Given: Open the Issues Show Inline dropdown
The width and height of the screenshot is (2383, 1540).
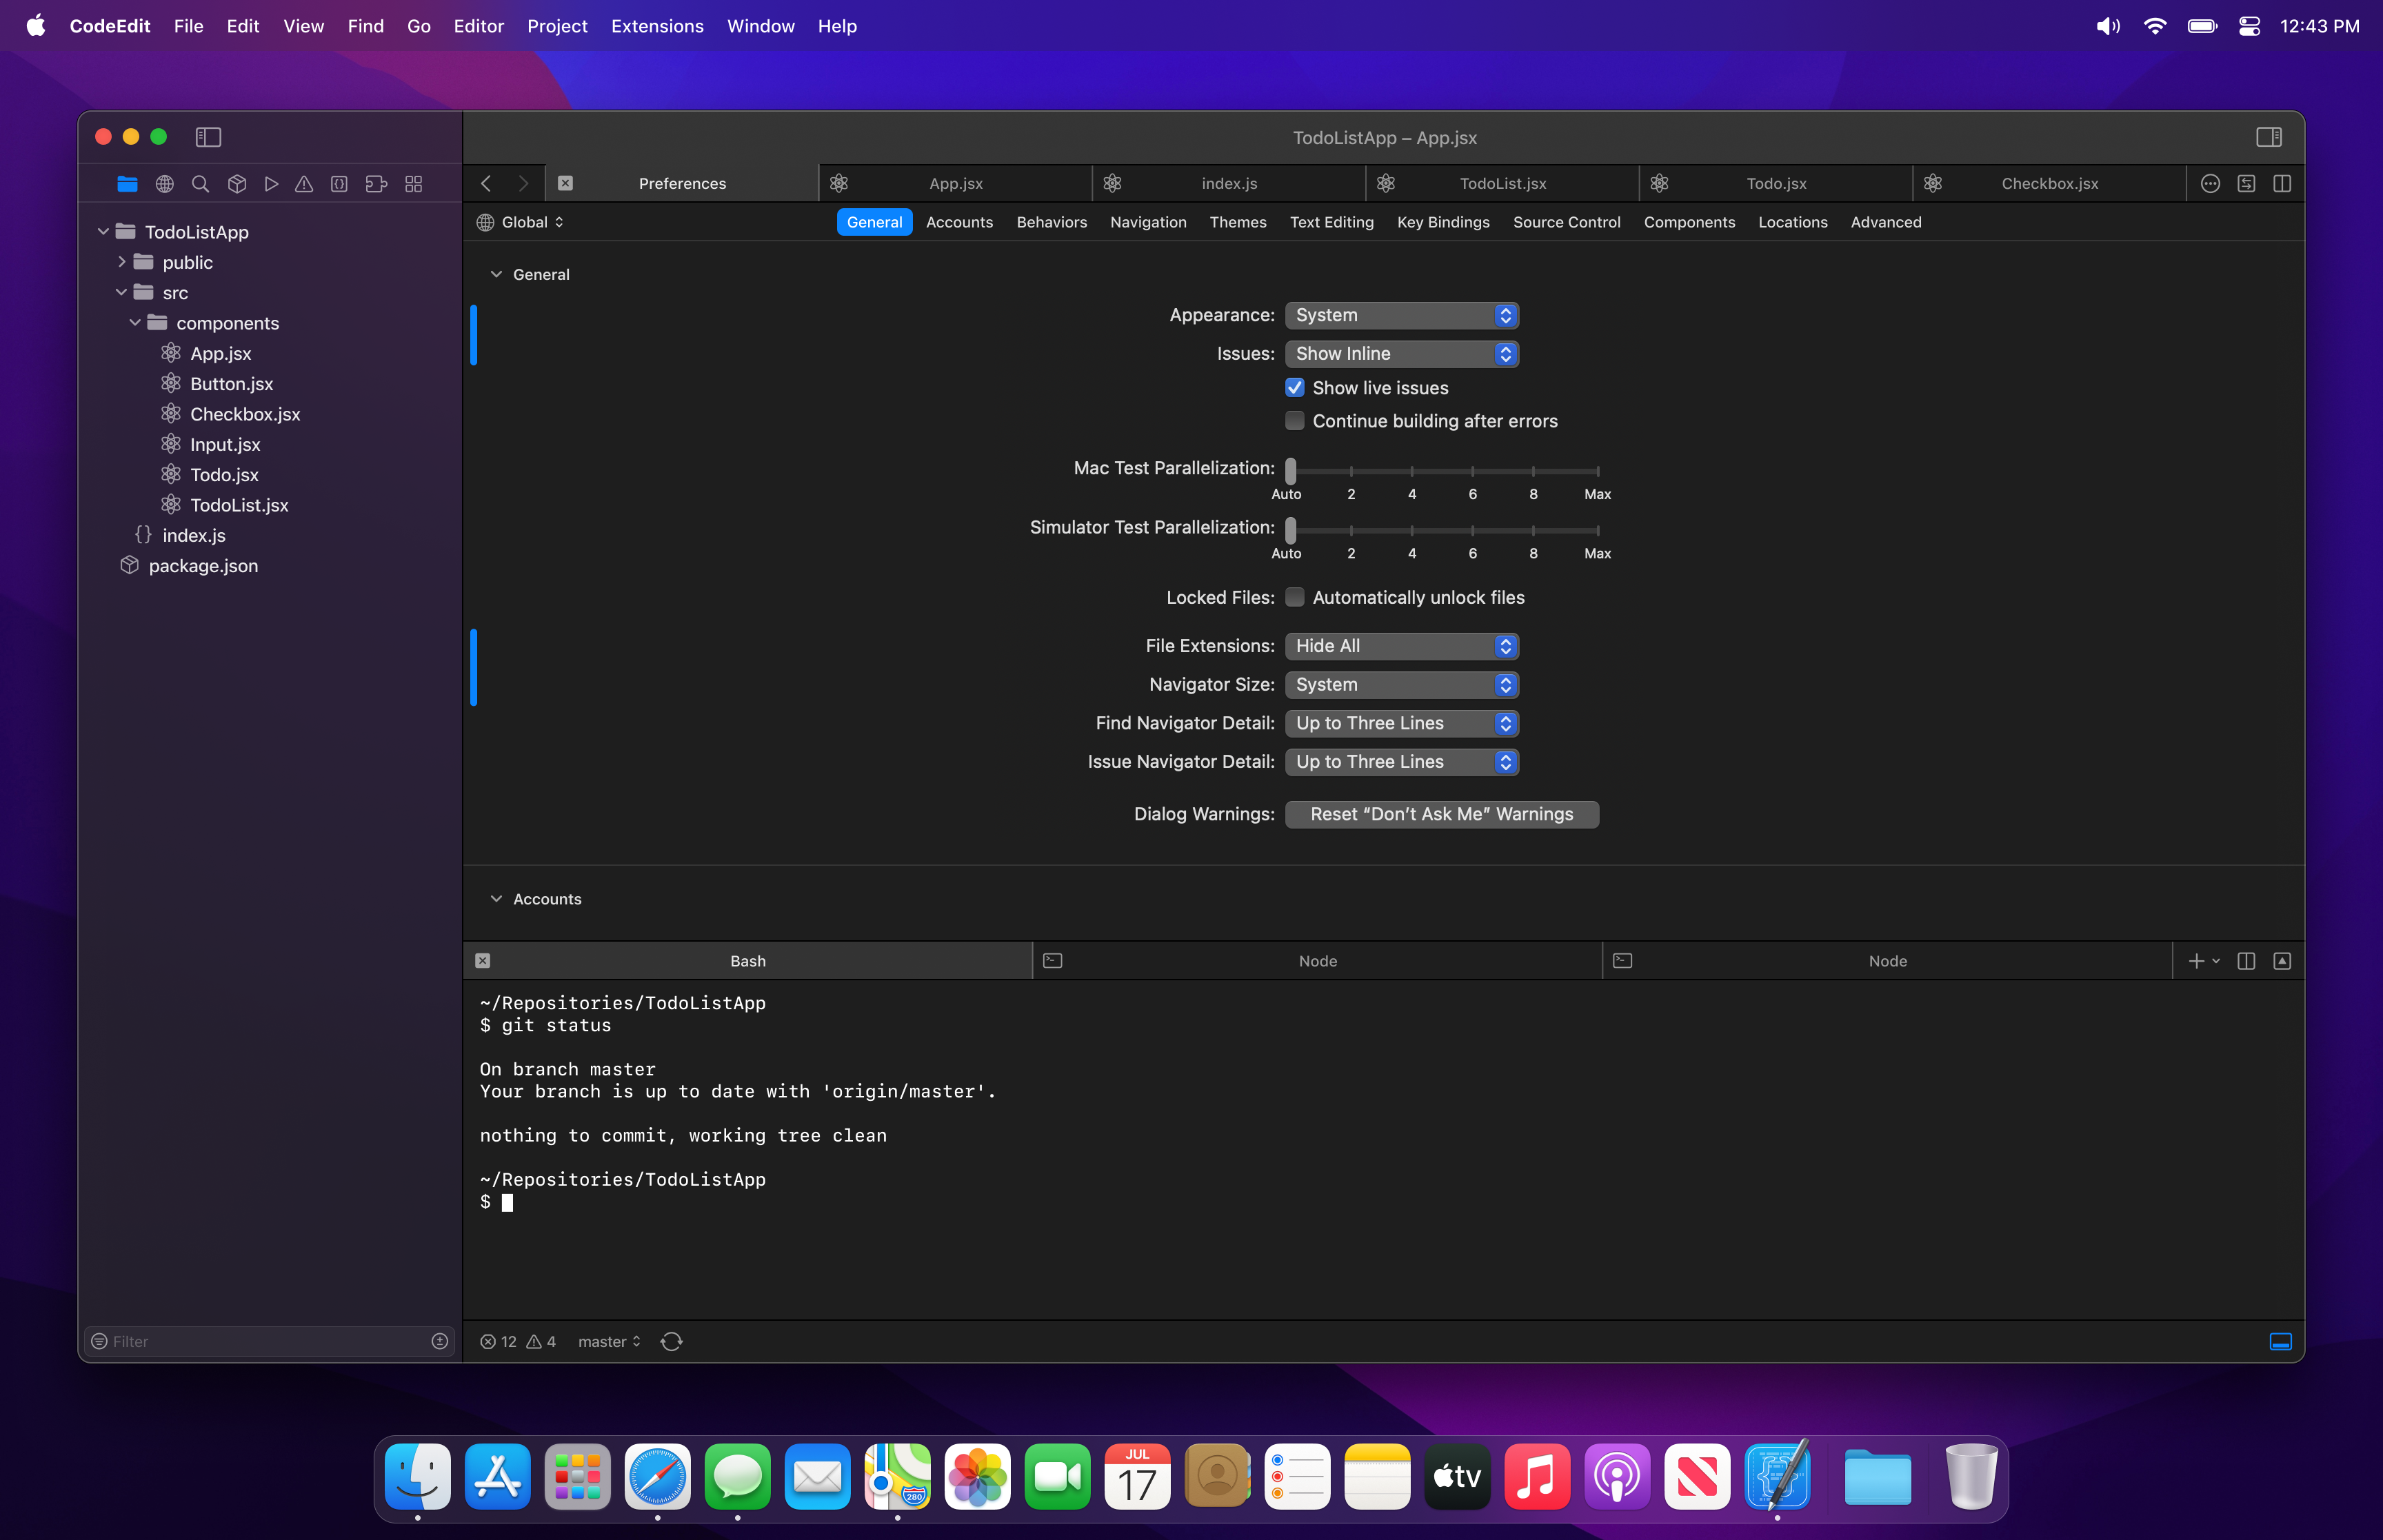Looking at the screenshot, I should tap(1402, 354).
